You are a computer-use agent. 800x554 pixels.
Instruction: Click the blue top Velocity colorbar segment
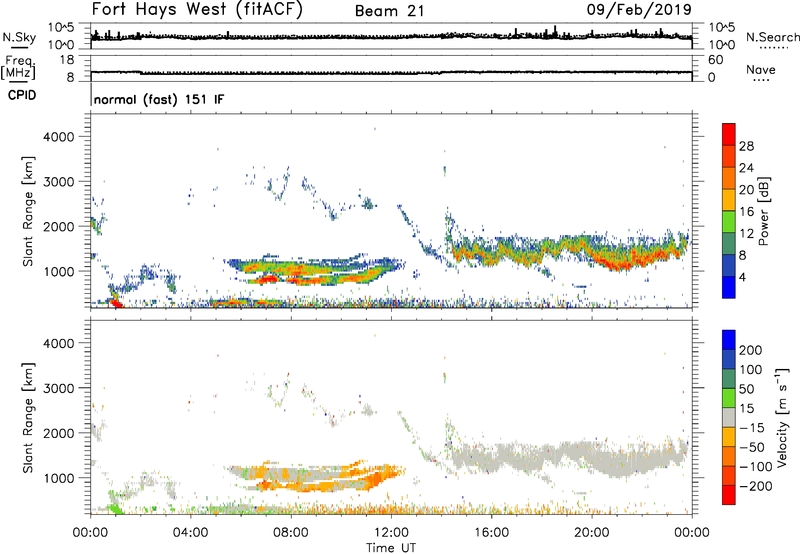pos(729,340)
